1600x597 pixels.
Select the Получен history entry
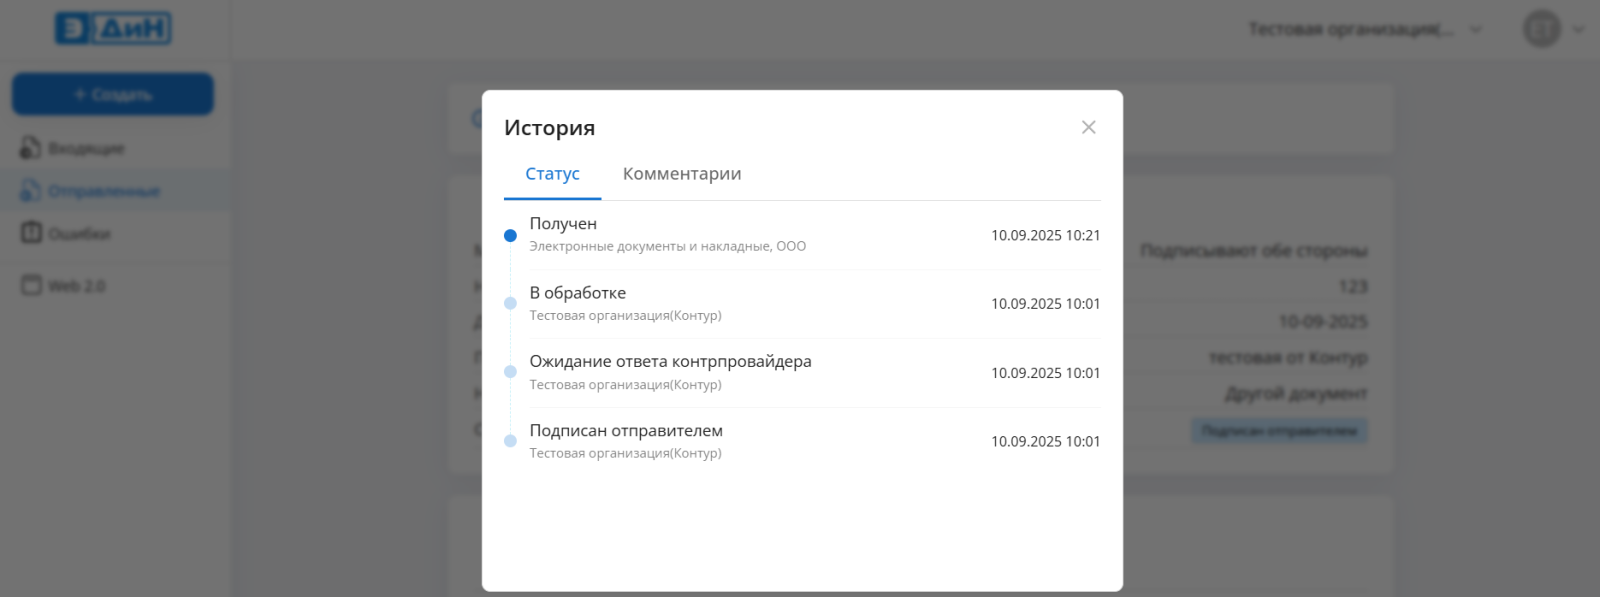click(563, 224)
